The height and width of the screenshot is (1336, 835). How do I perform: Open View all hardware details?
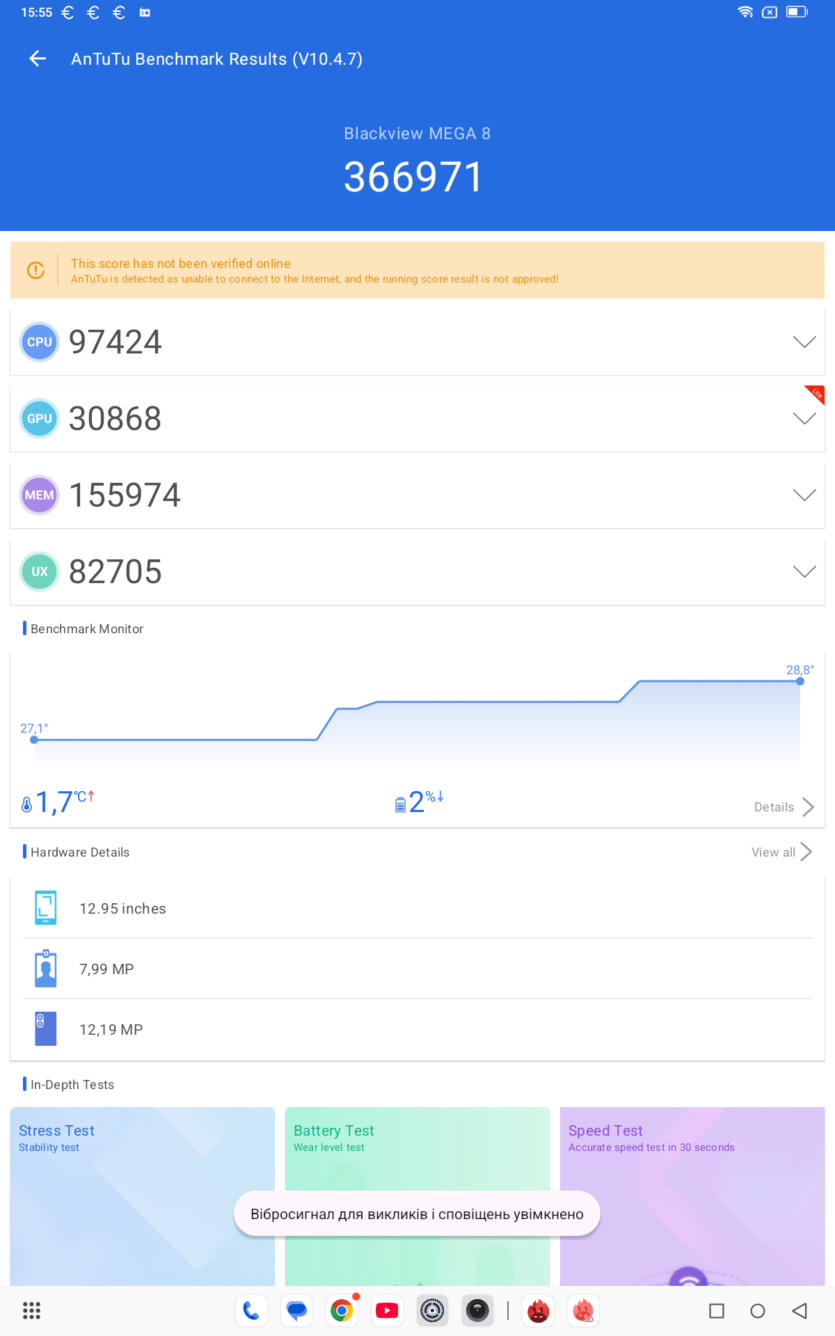[x=782, y=852]
